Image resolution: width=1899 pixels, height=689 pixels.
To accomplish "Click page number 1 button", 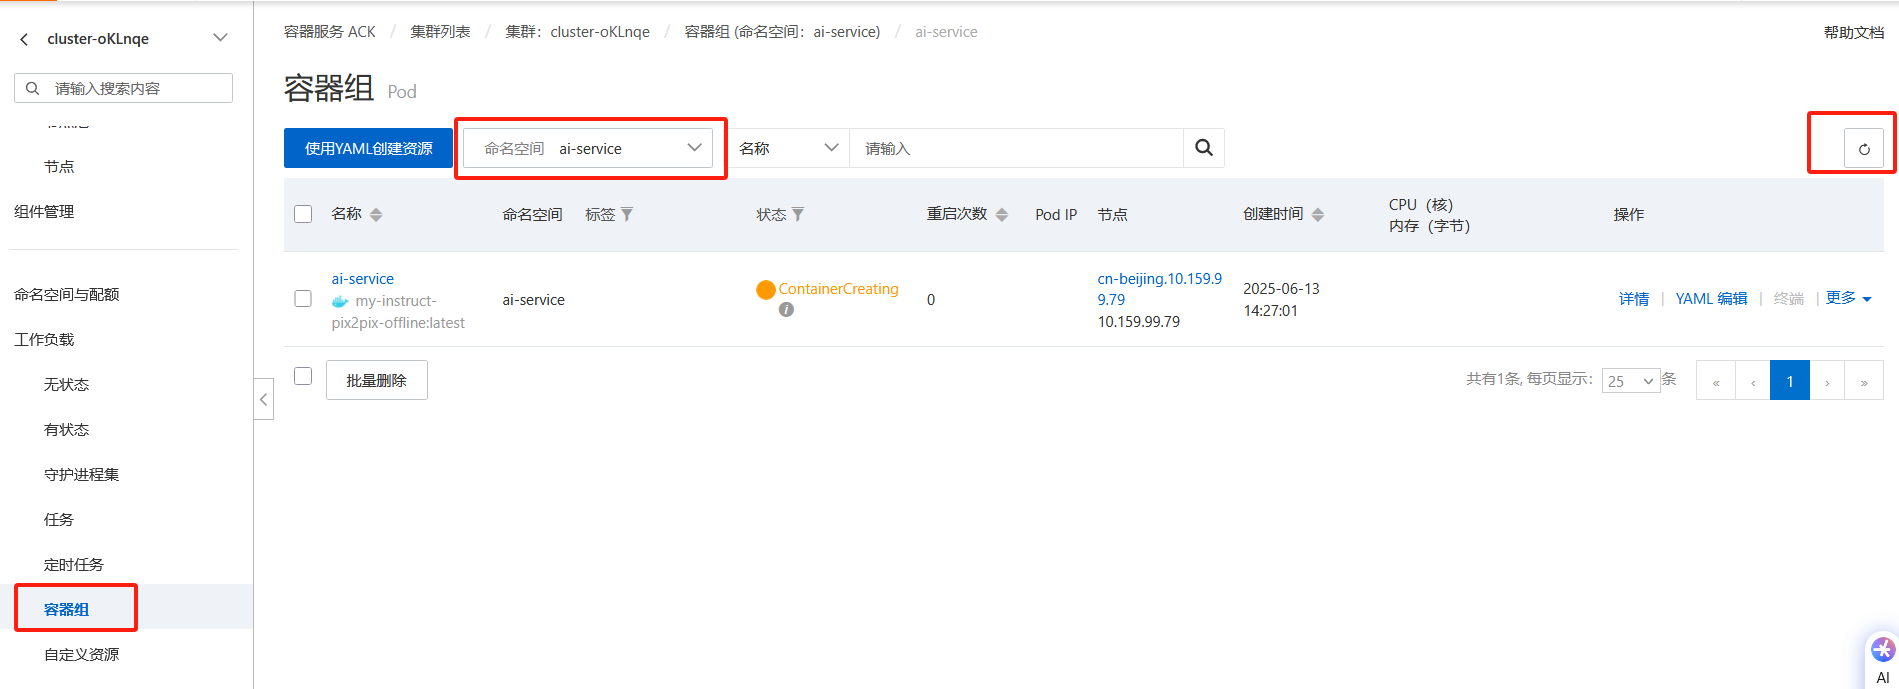I will [1790, 381].
